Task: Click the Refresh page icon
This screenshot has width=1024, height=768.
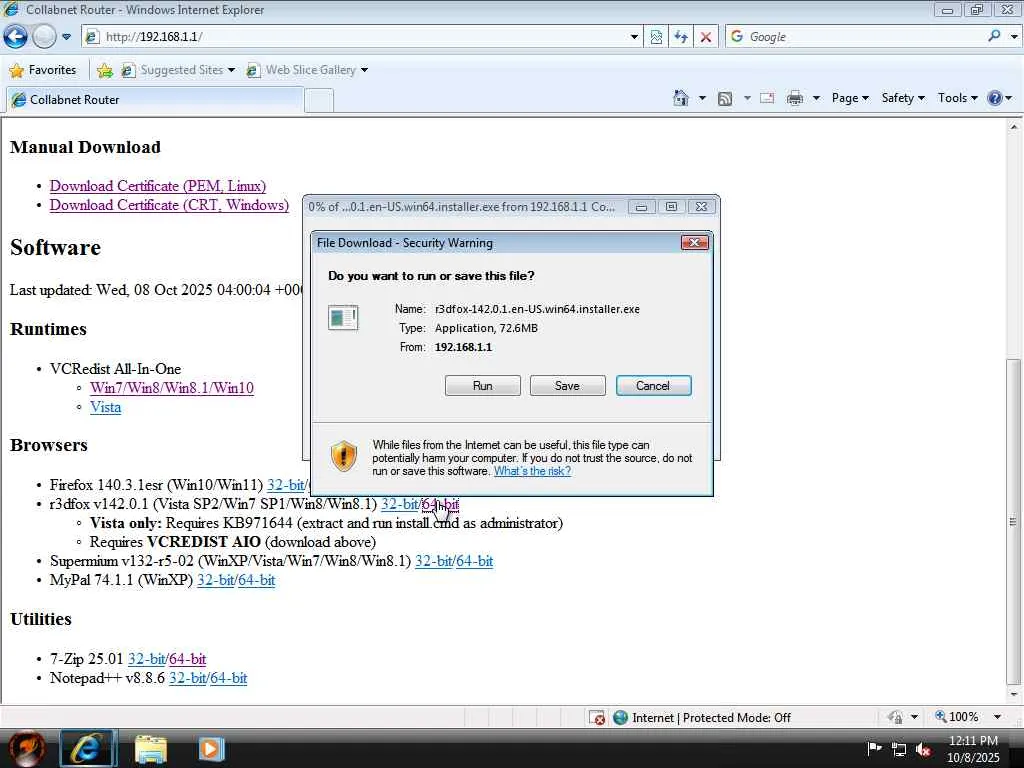Action: pyautogui.click(x=681, y=37)
